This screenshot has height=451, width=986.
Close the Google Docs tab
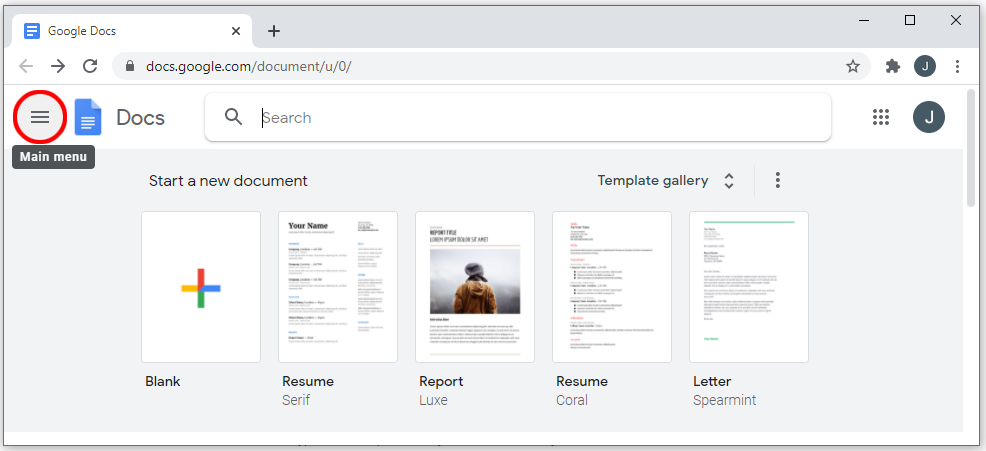click(x=236, y=31)
